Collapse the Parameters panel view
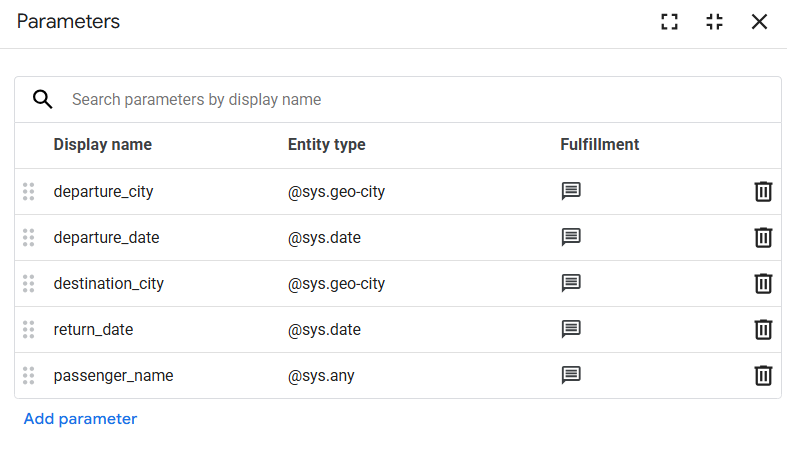Image resolution: width=787 pixels, height=462 pixels. 714,22
